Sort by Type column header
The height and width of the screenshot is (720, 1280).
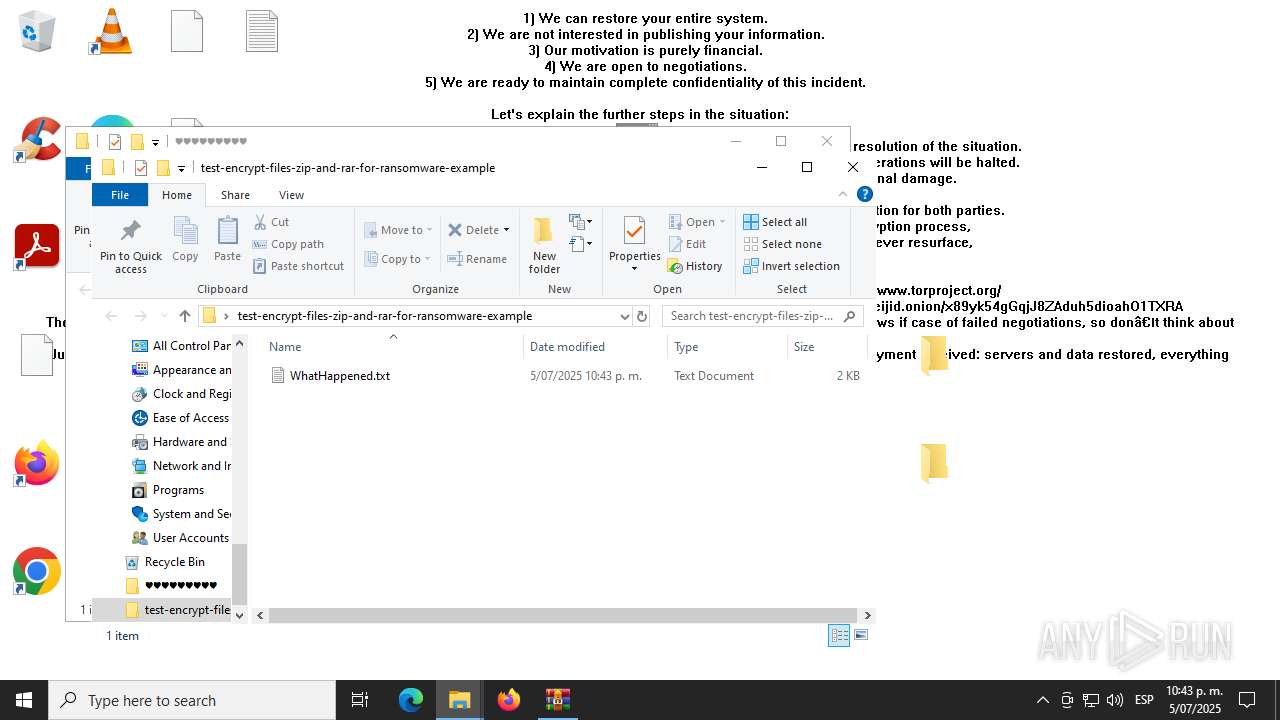tap(727, 347)
